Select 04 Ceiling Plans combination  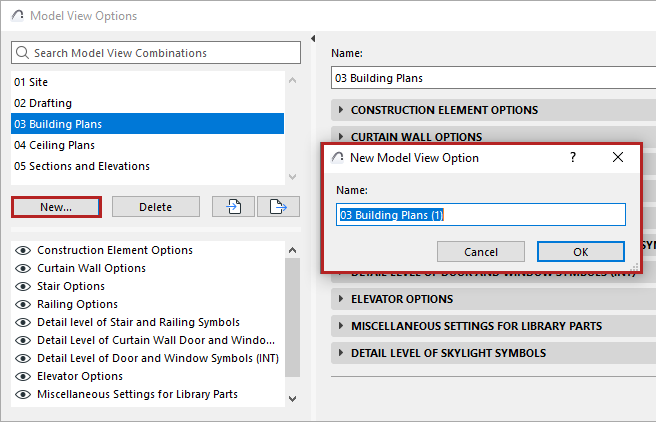click(52, 145)
